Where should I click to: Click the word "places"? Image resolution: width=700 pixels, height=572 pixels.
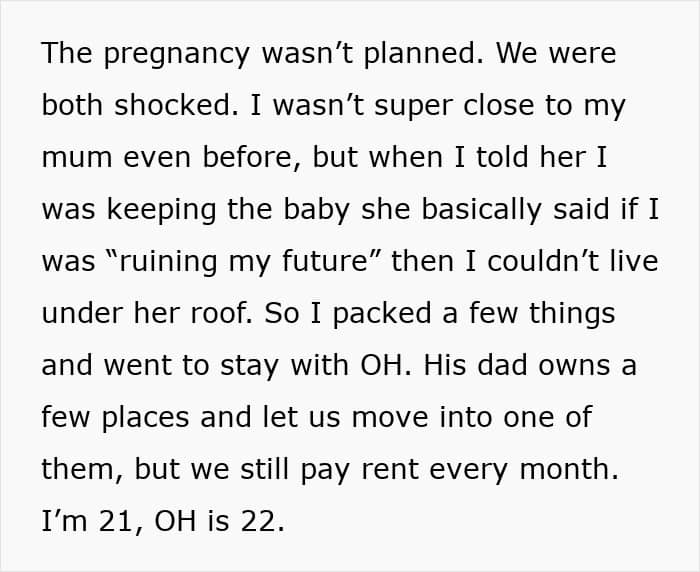click(136, 419)
